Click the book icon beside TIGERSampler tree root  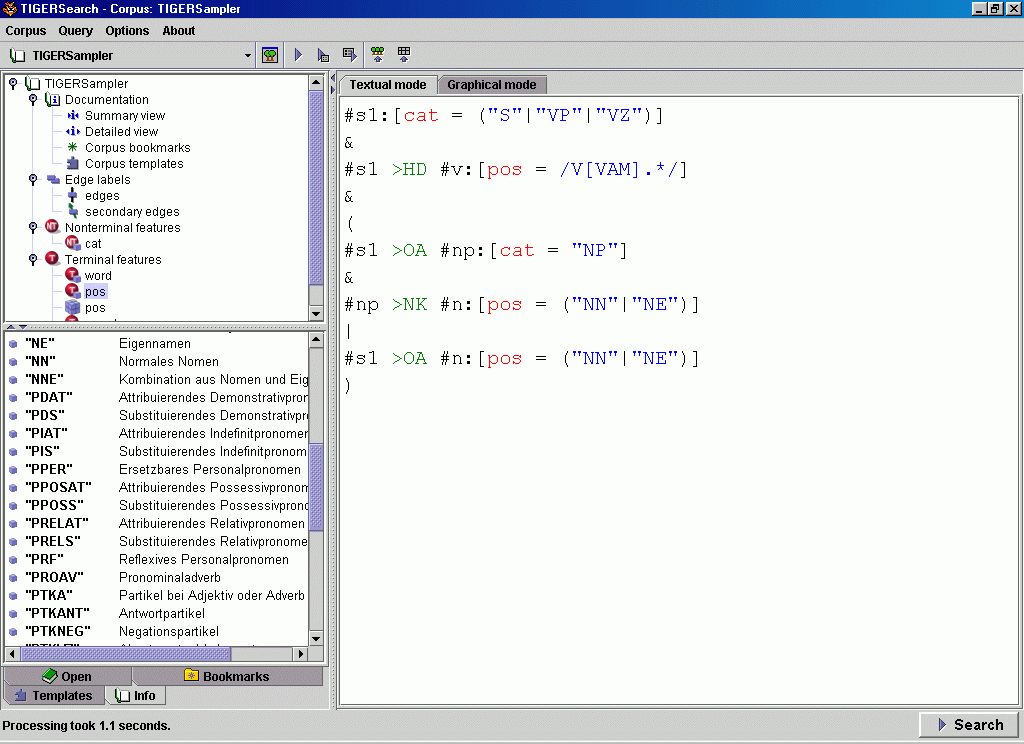(33, 84)
